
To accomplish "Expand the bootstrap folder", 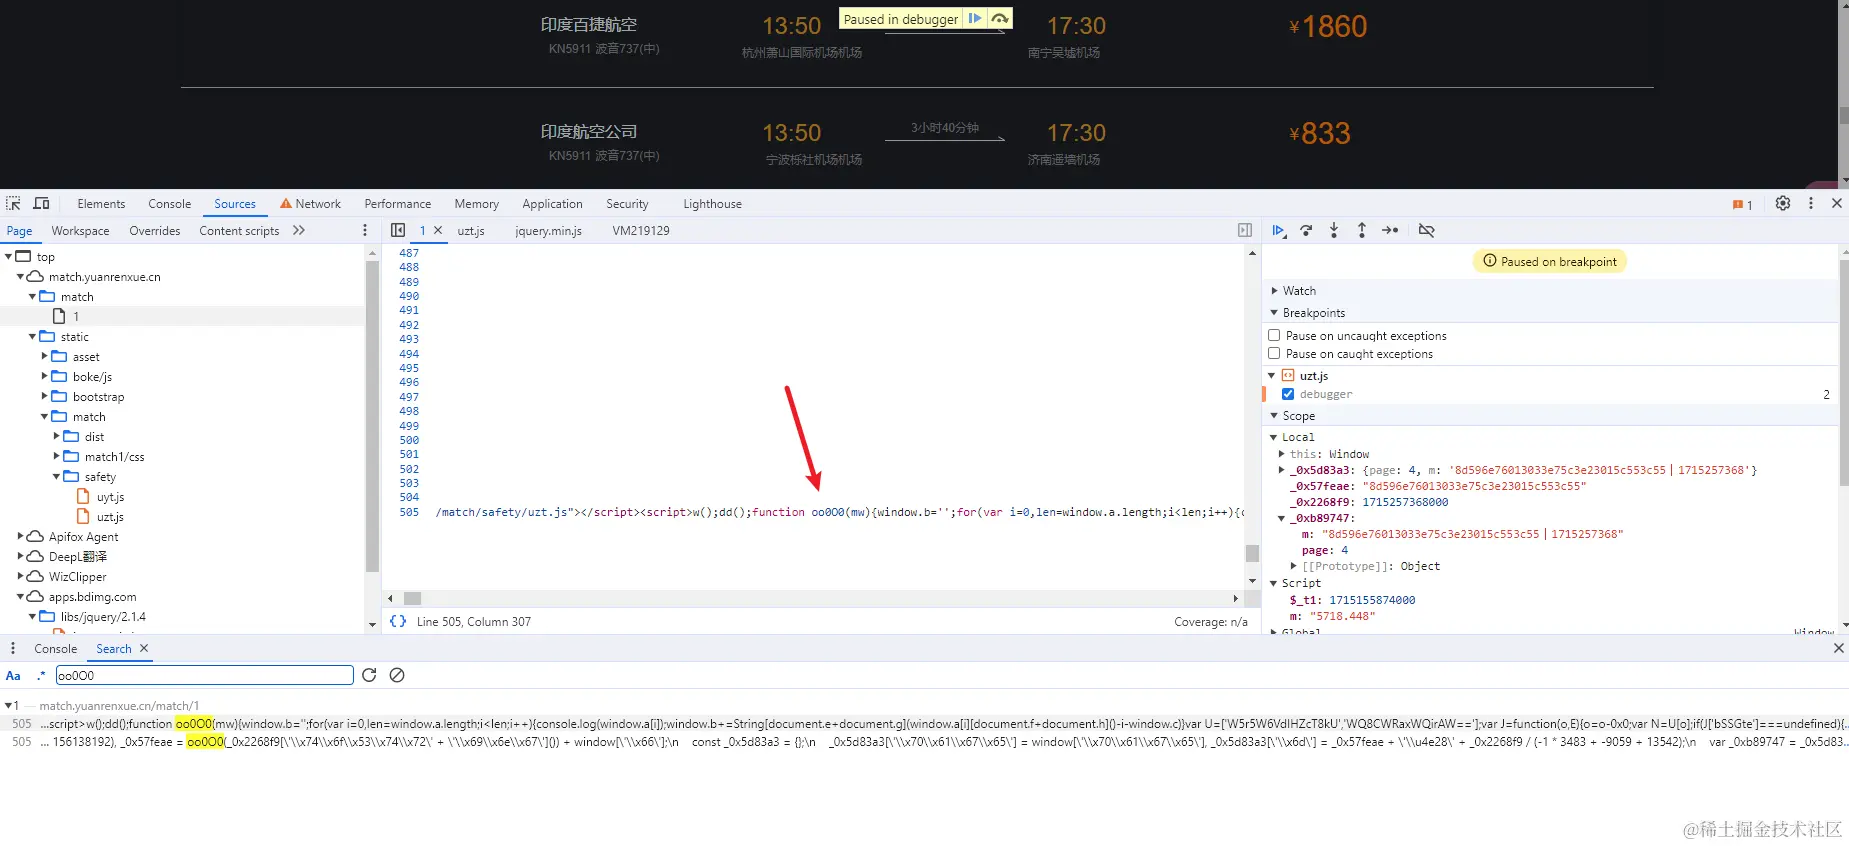I will pos(44,396).
